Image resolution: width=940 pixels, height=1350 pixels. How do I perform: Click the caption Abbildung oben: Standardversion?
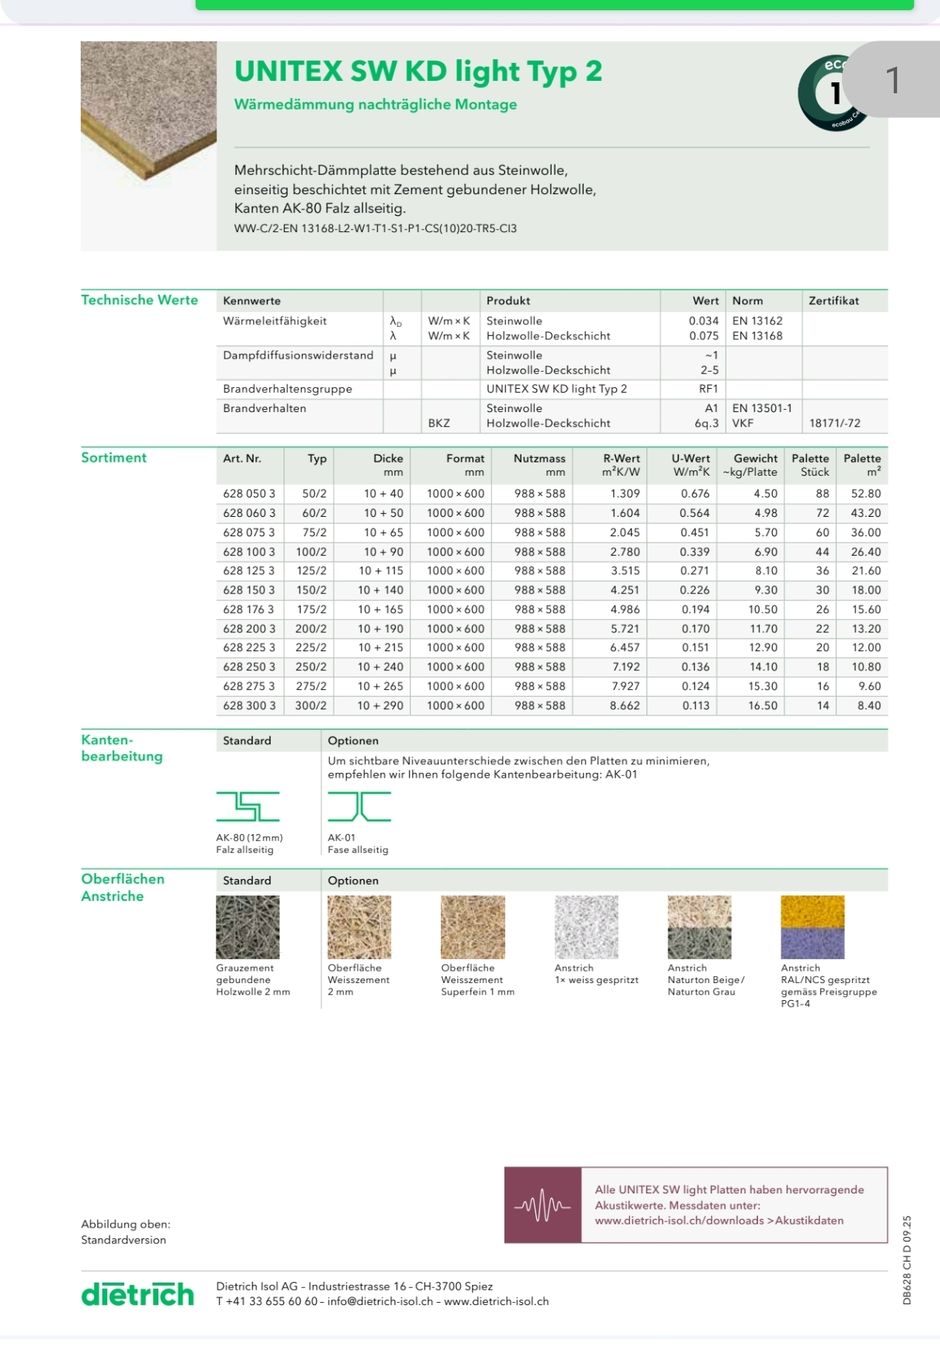126,1232
